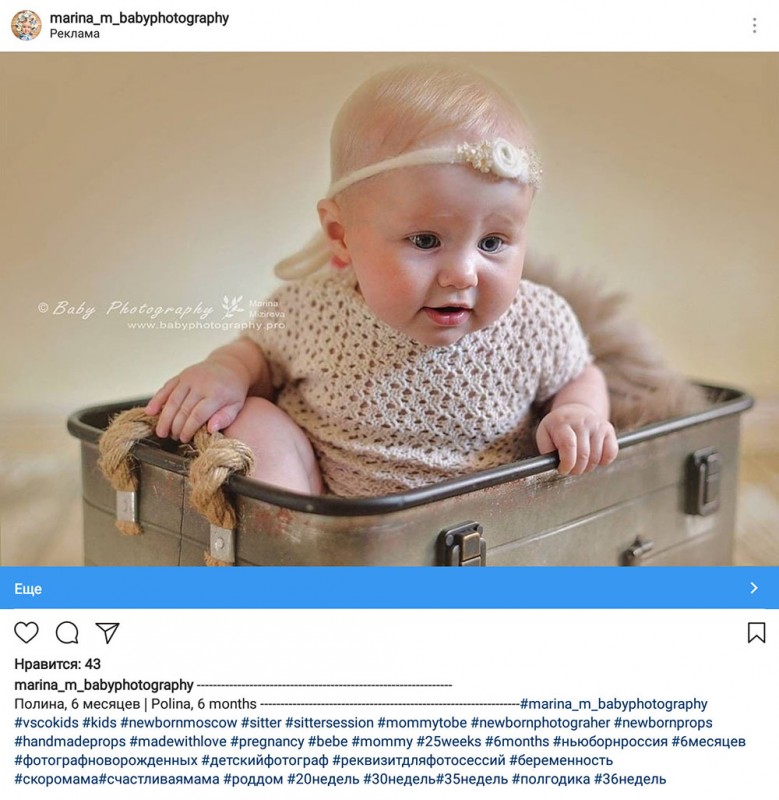
Task: Share post using paper plane icon
Action: pyautogui.click(x=107, y=633)
